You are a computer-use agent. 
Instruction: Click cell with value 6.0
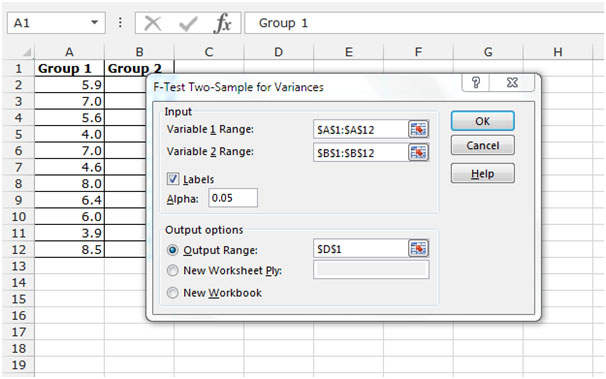(70, 217)
